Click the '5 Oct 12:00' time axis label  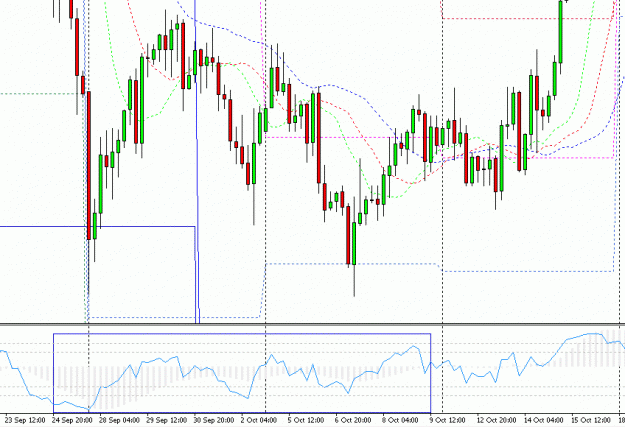(x=306, y=420)
